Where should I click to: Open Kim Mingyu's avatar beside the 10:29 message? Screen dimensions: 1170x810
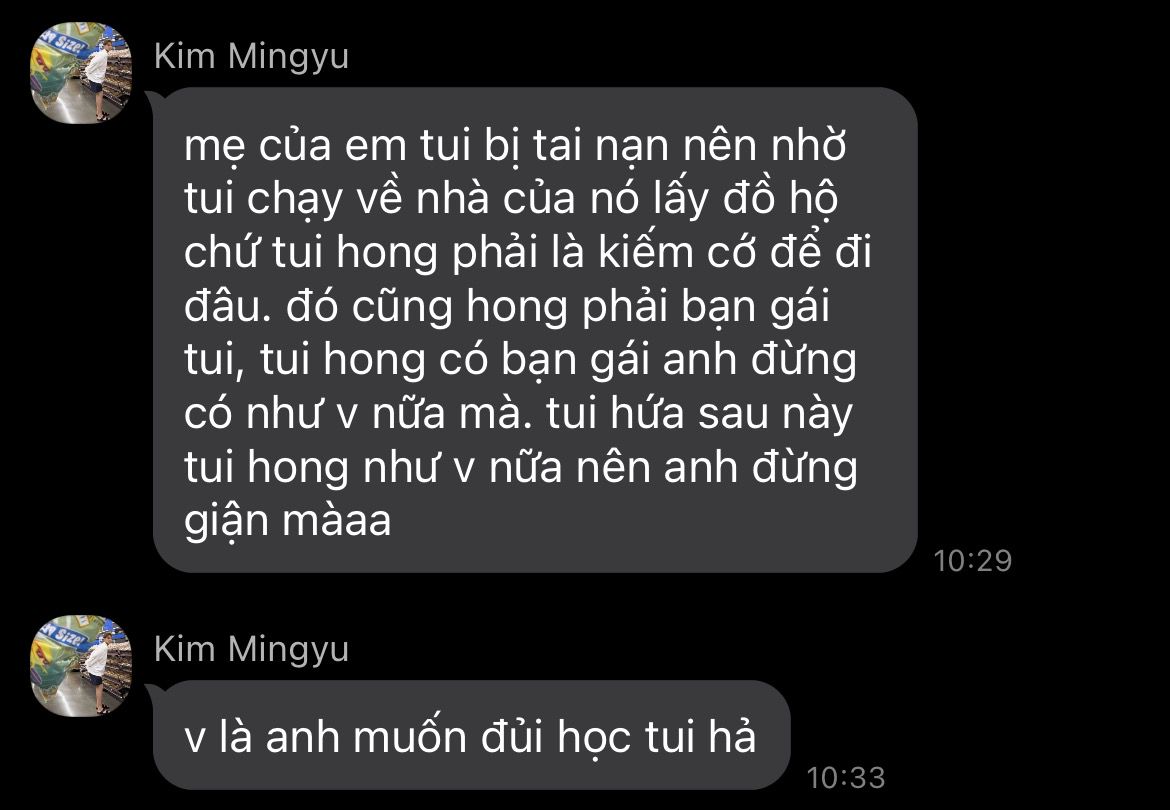click(81, 72)
